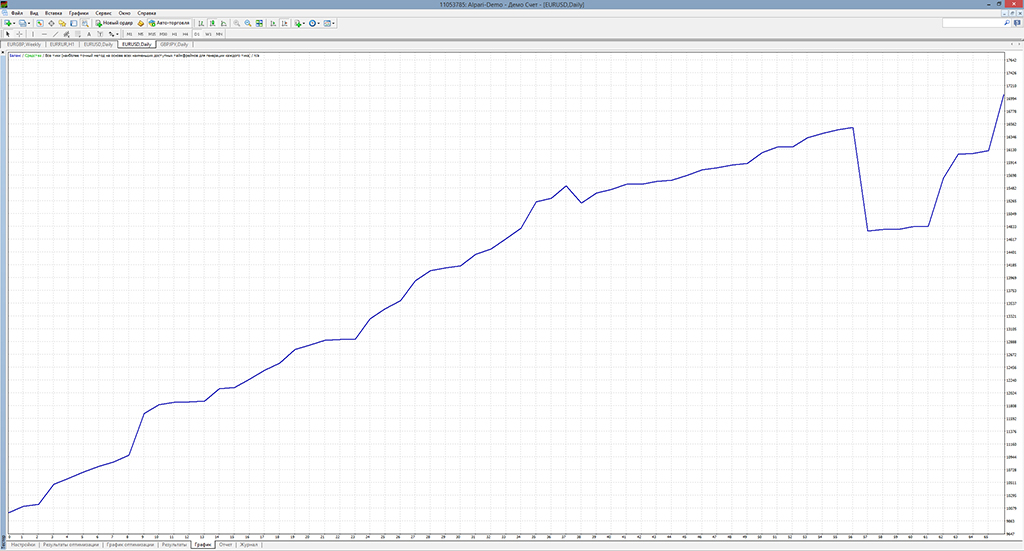The width and height of the screenshot is (1024, 551).
Task: Open the Отчет tester tab
Action: (225, 544)
